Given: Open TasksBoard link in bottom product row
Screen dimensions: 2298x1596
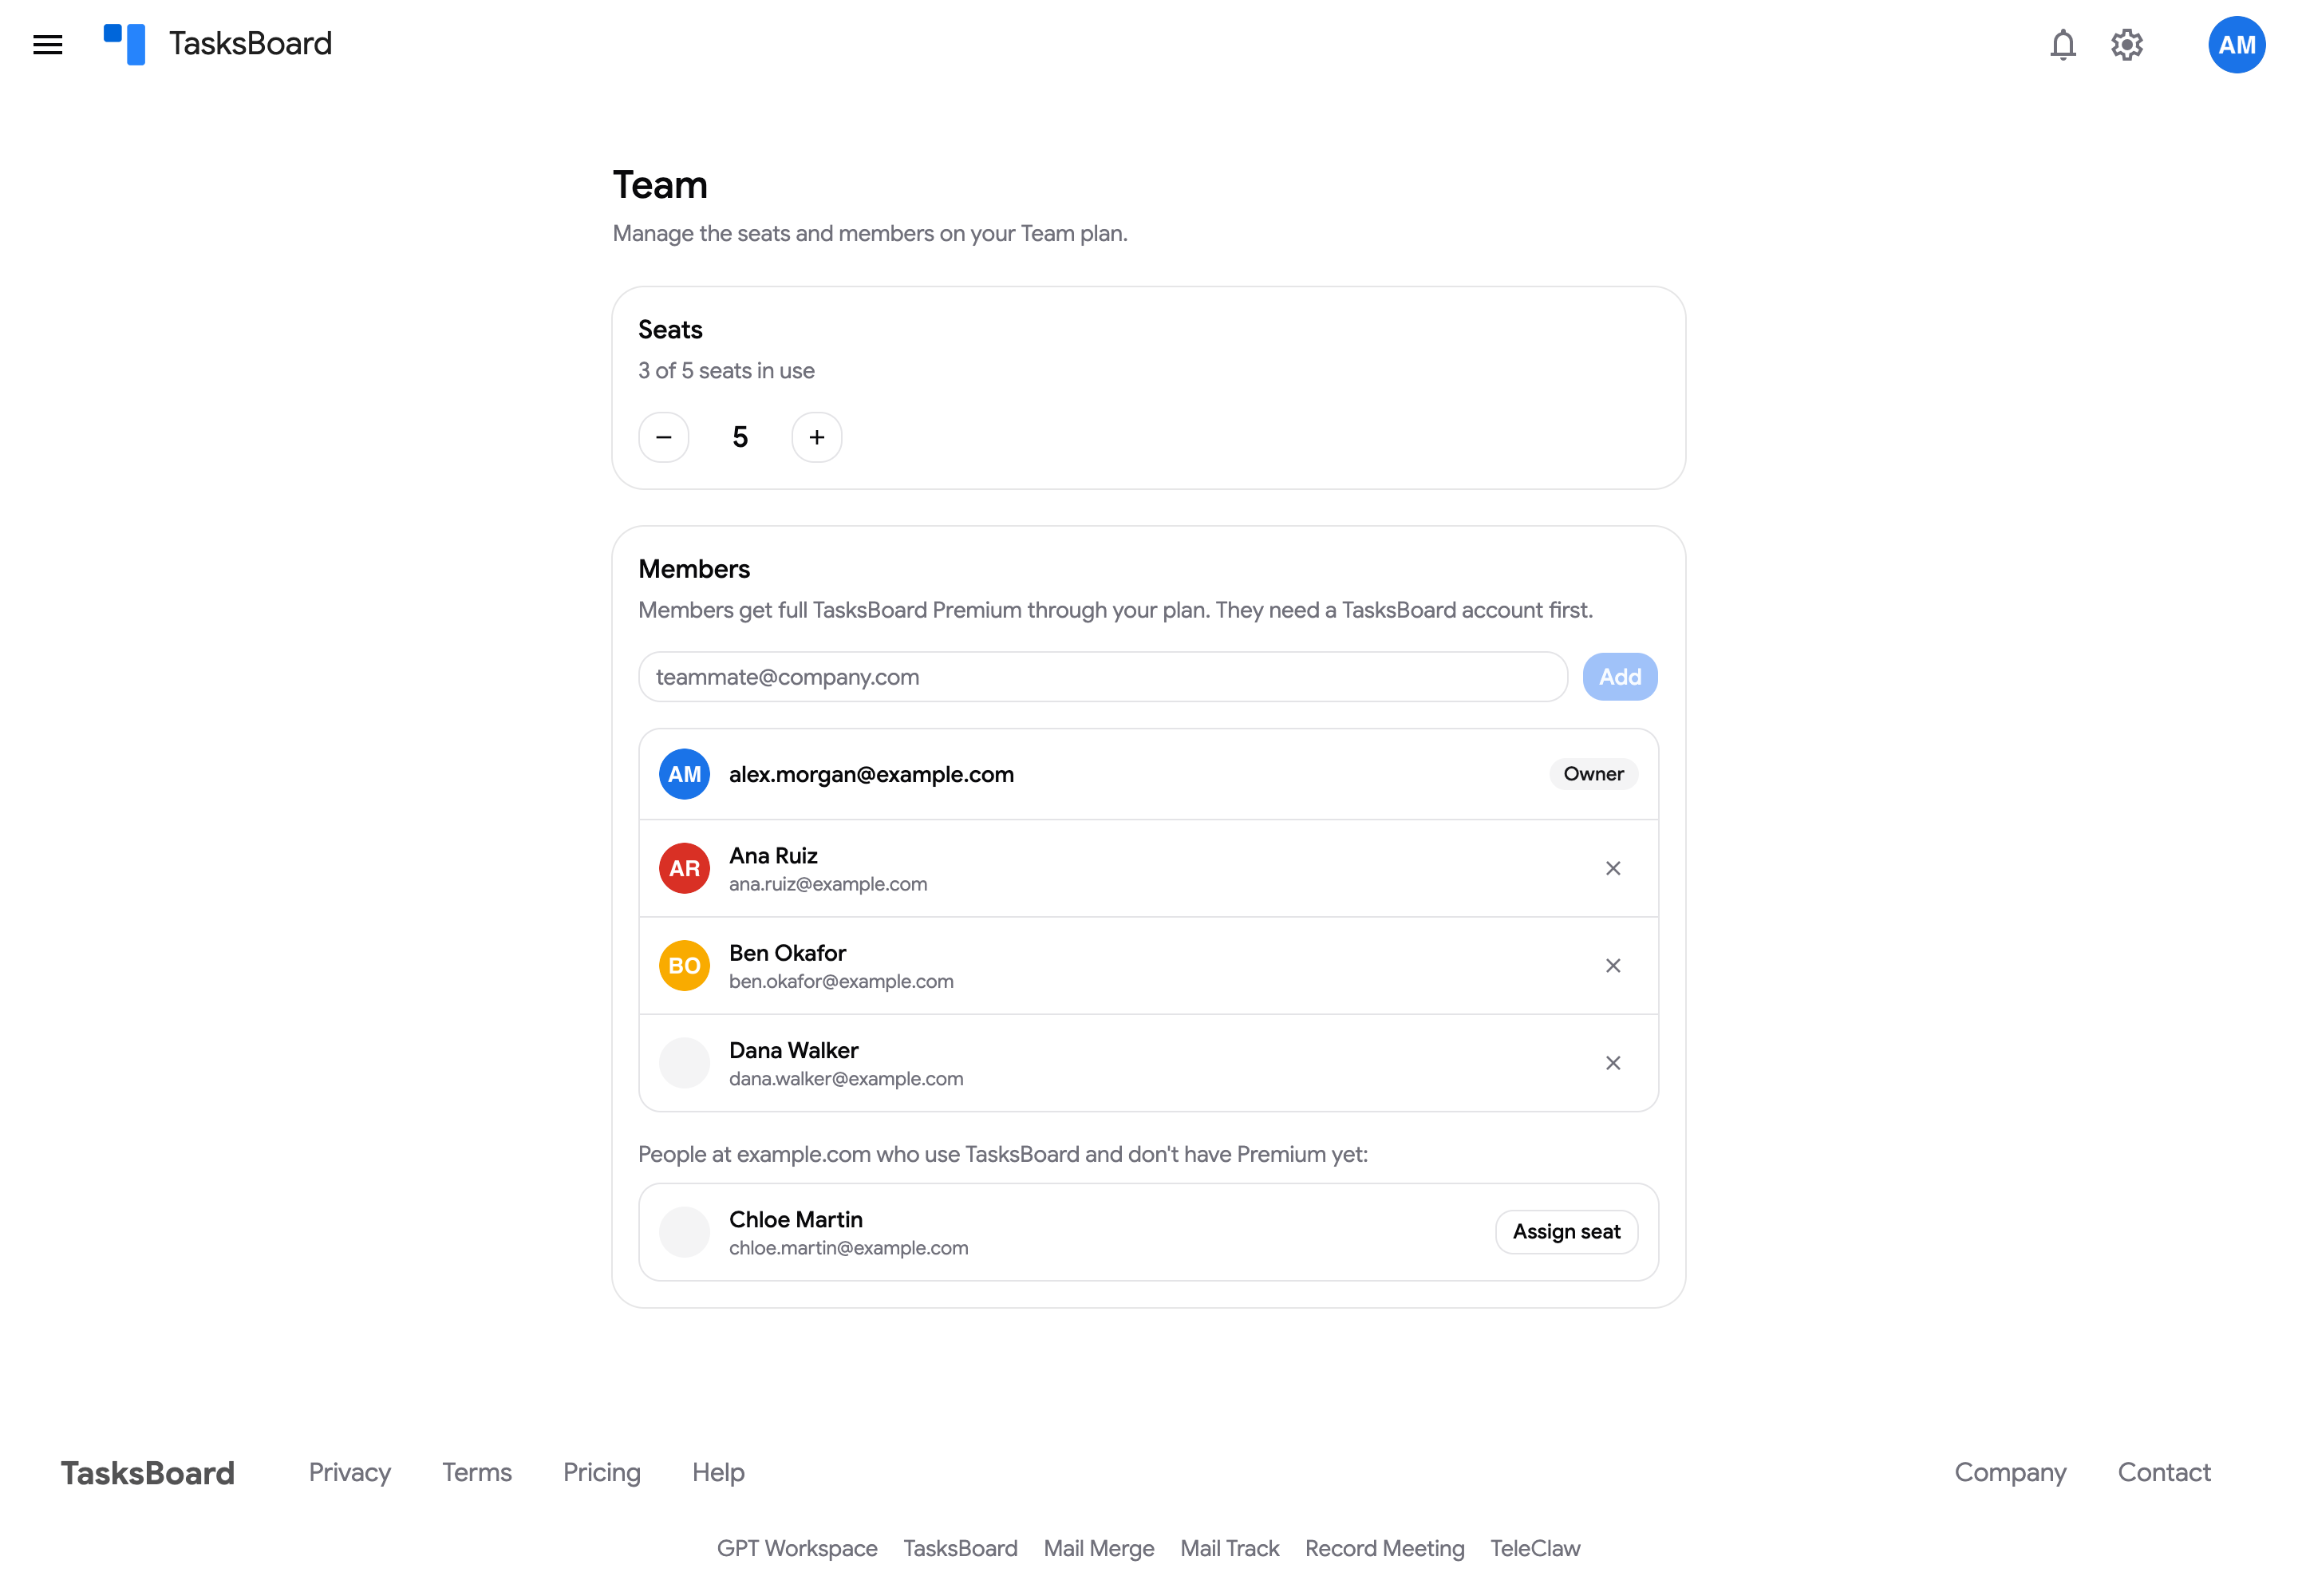Looking at the screenshot, I should 960,1548.
